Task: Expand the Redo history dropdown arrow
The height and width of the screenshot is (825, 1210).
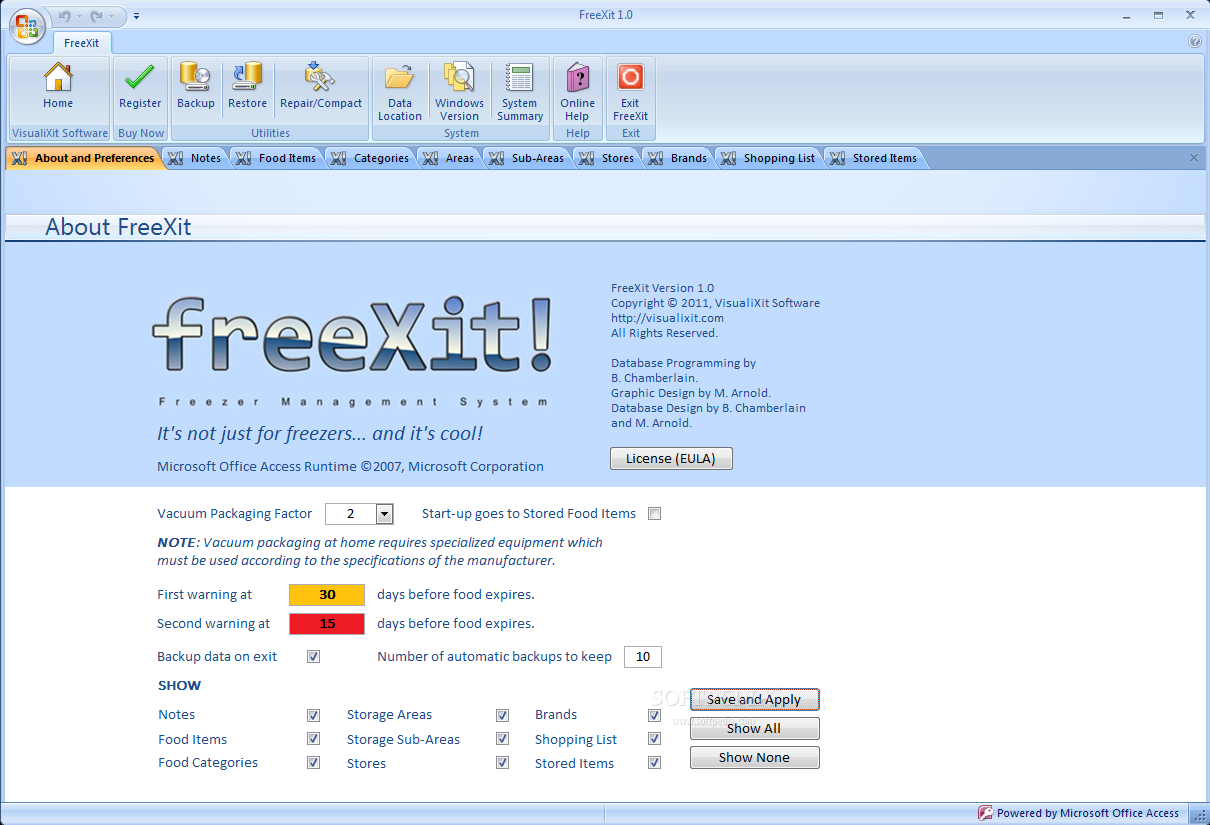Action: [x=111, y=16]
